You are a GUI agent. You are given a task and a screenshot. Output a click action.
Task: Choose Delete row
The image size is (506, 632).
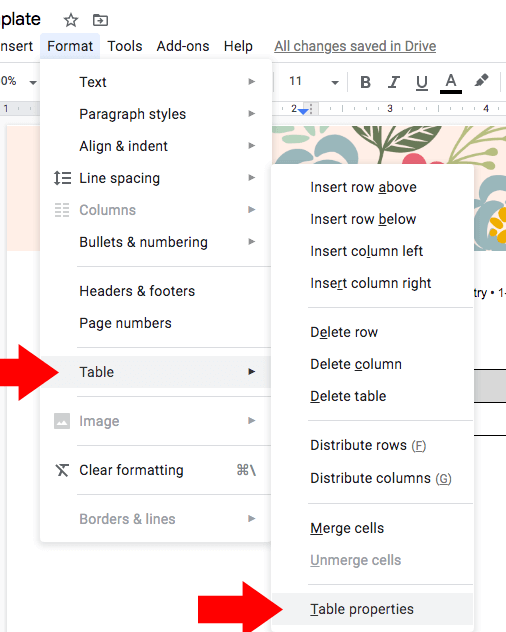[373, 332]
